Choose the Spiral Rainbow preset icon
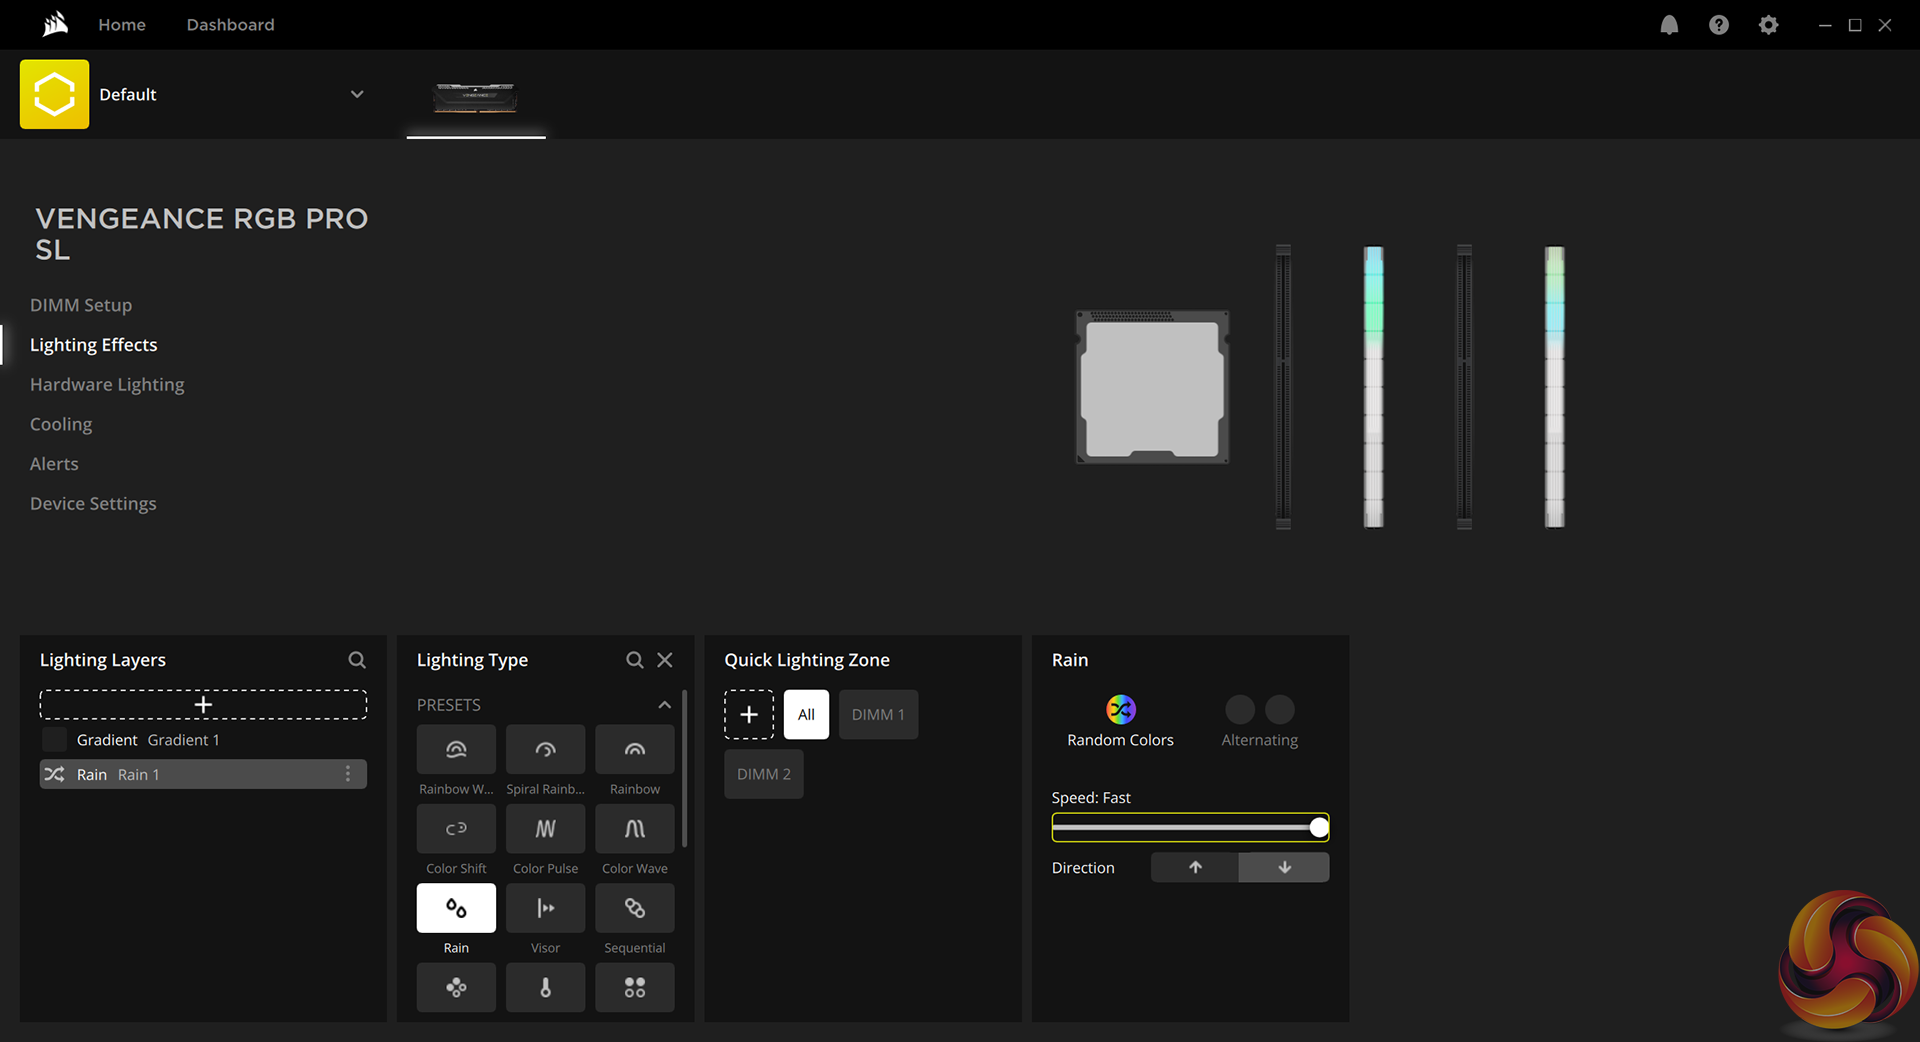 [545, 750]
